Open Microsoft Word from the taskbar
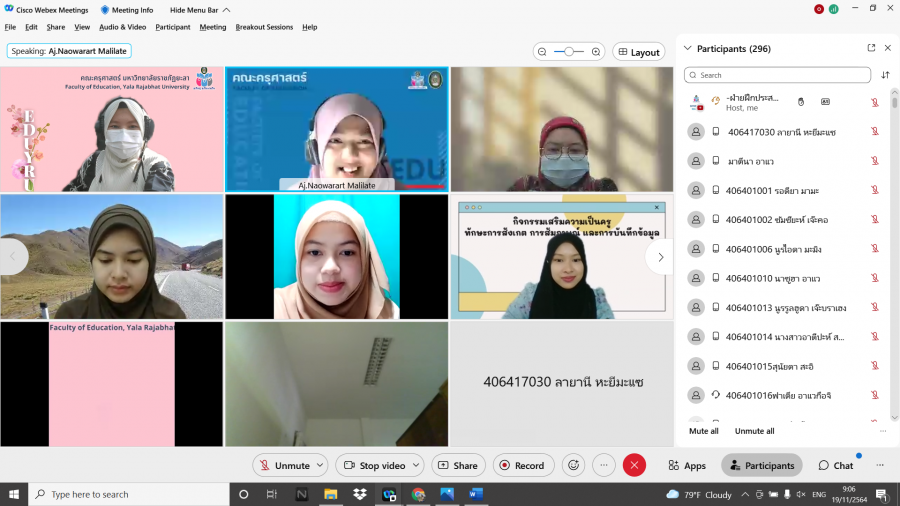The width and height of the screenshot is (900, 506). pyautogui.click(x=475, y=494)
